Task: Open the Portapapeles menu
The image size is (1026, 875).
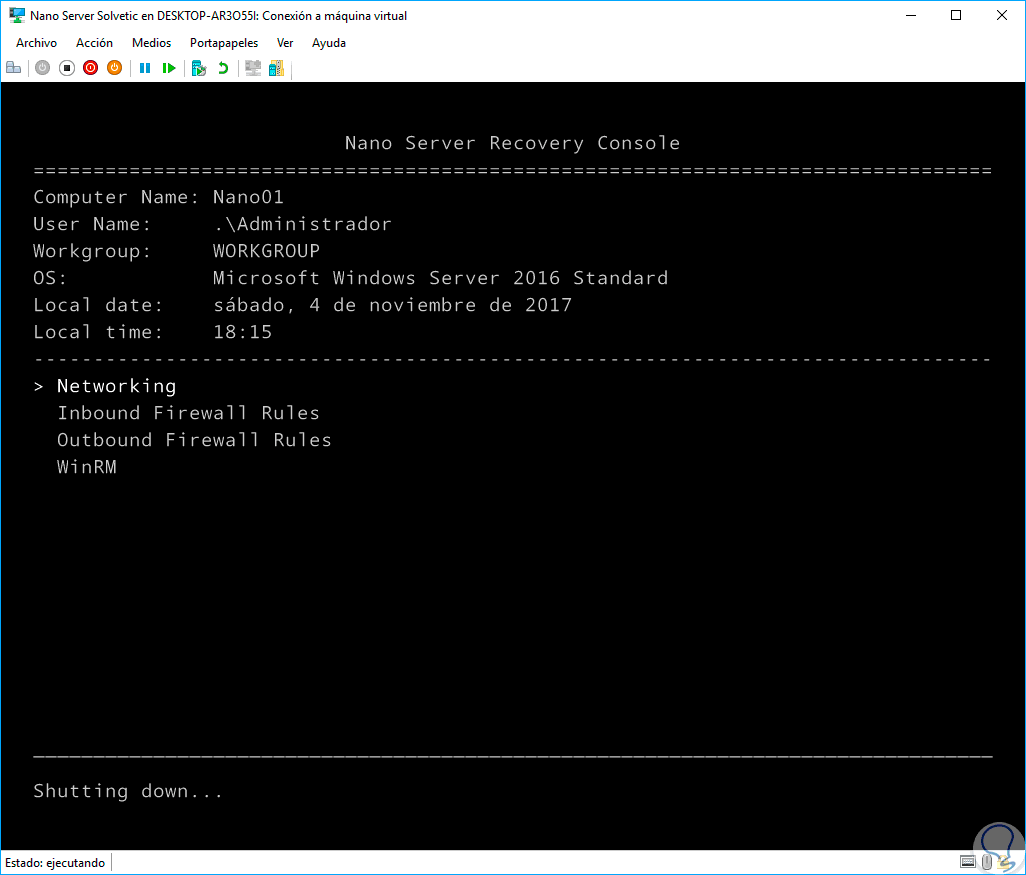Action: point(224,43)
